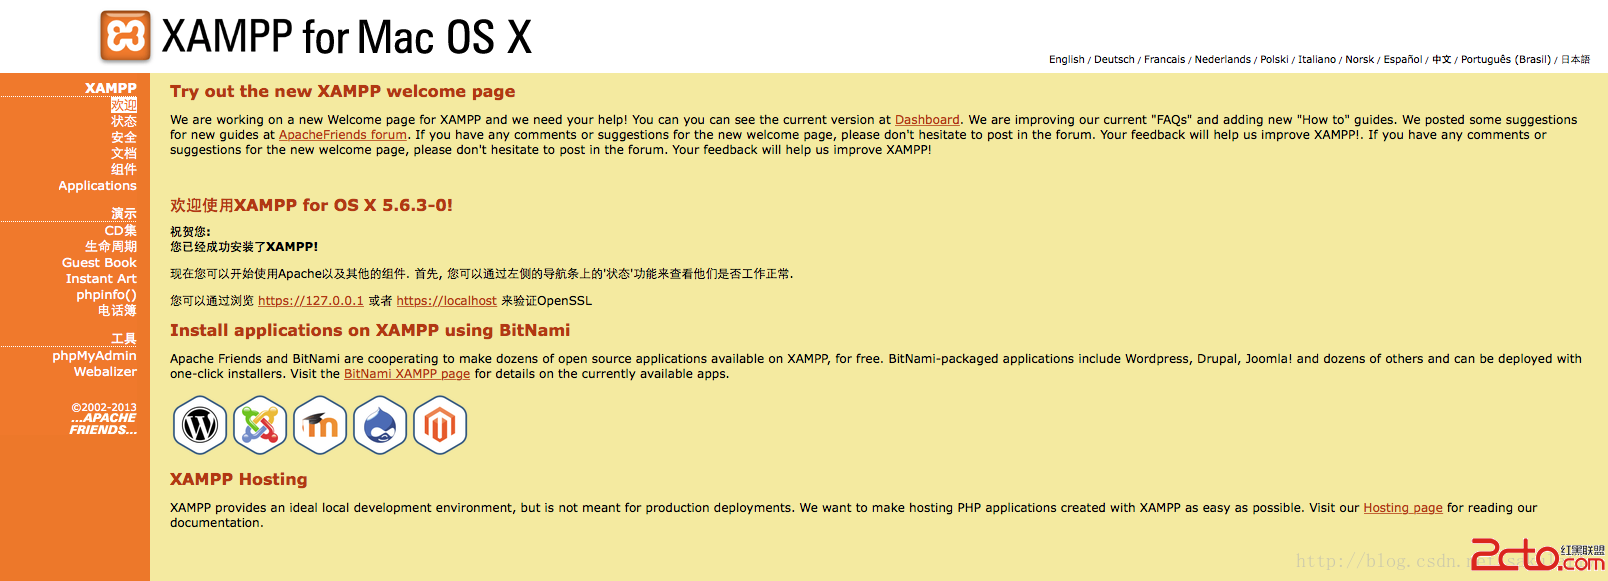Viewport: 1608px width, 581px height.
Task: Click the 'XAMPP for Mac OS X' title text
Action: pos(346,37)
